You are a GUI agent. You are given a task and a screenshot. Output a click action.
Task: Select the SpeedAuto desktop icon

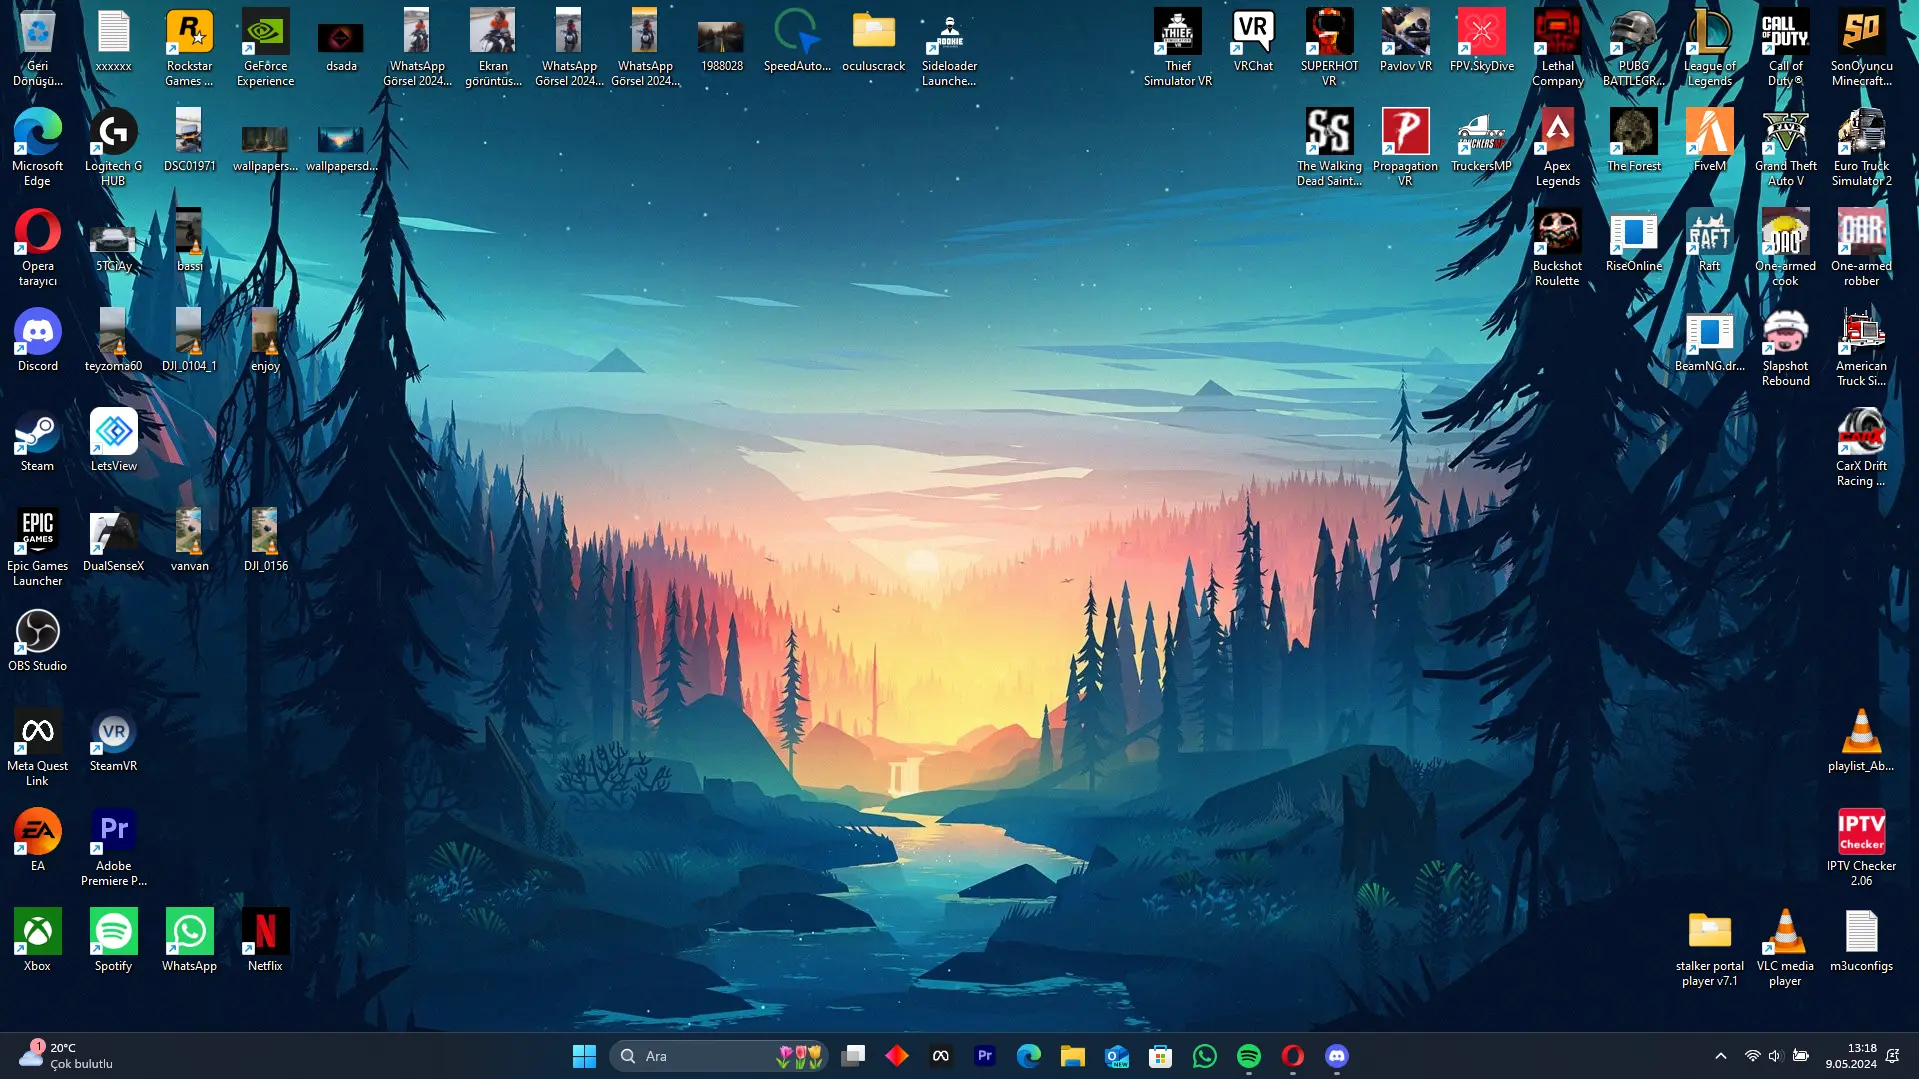[x=797, y=40]
